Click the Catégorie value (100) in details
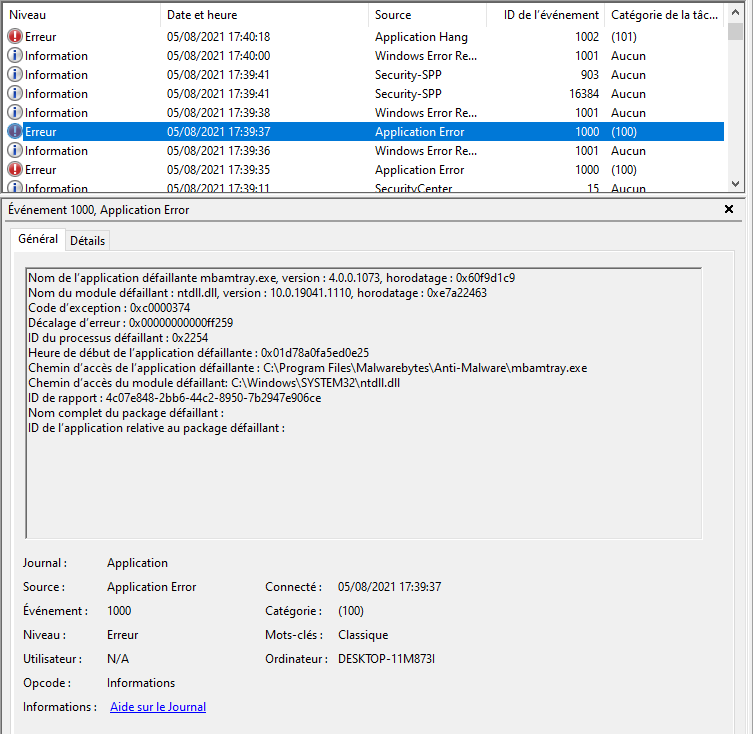Viewport: 753px width, 734px height. coord(351,611)
